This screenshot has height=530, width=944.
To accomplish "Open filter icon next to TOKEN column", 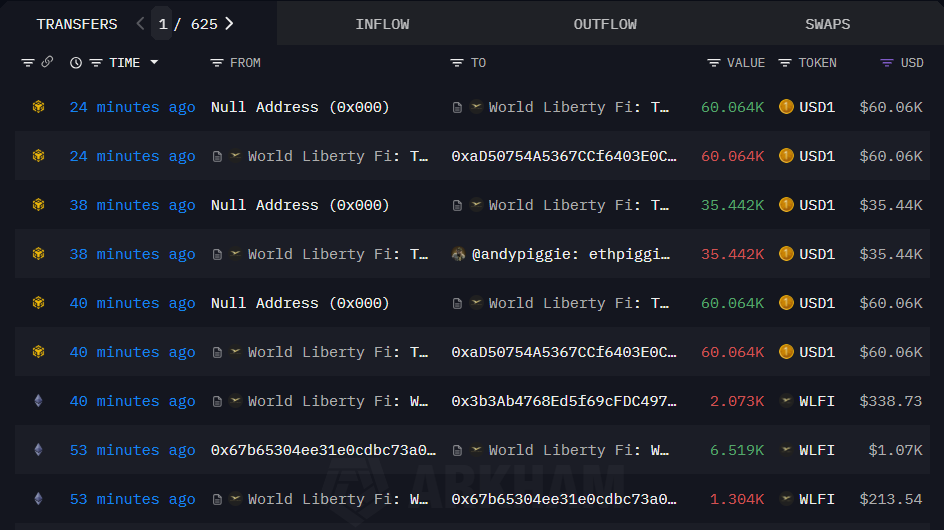I will 785,63.
